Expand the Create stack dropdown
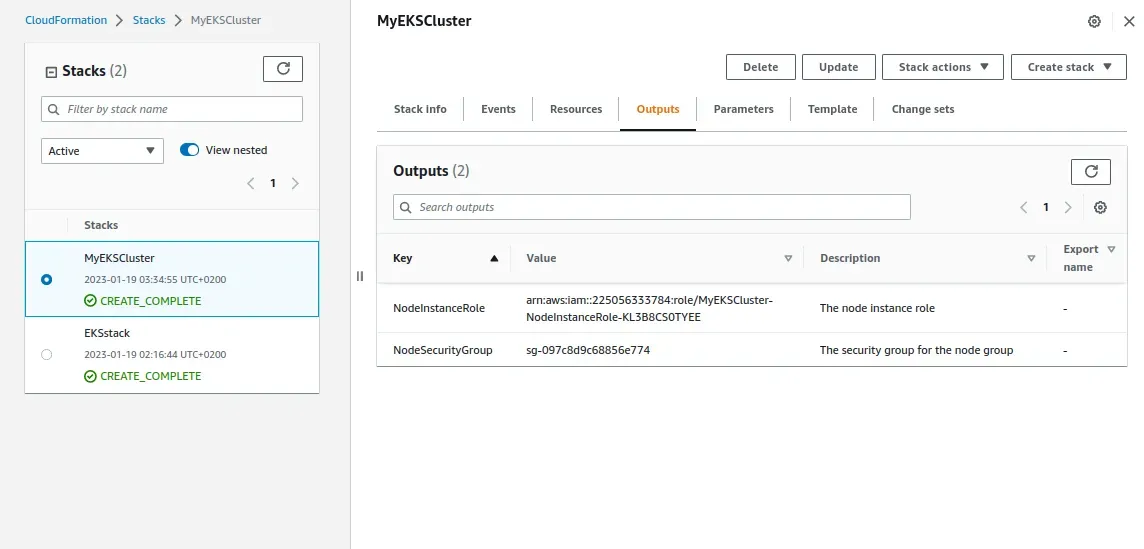Screen dimensions: 1144x549 (x=1068, y=67)
